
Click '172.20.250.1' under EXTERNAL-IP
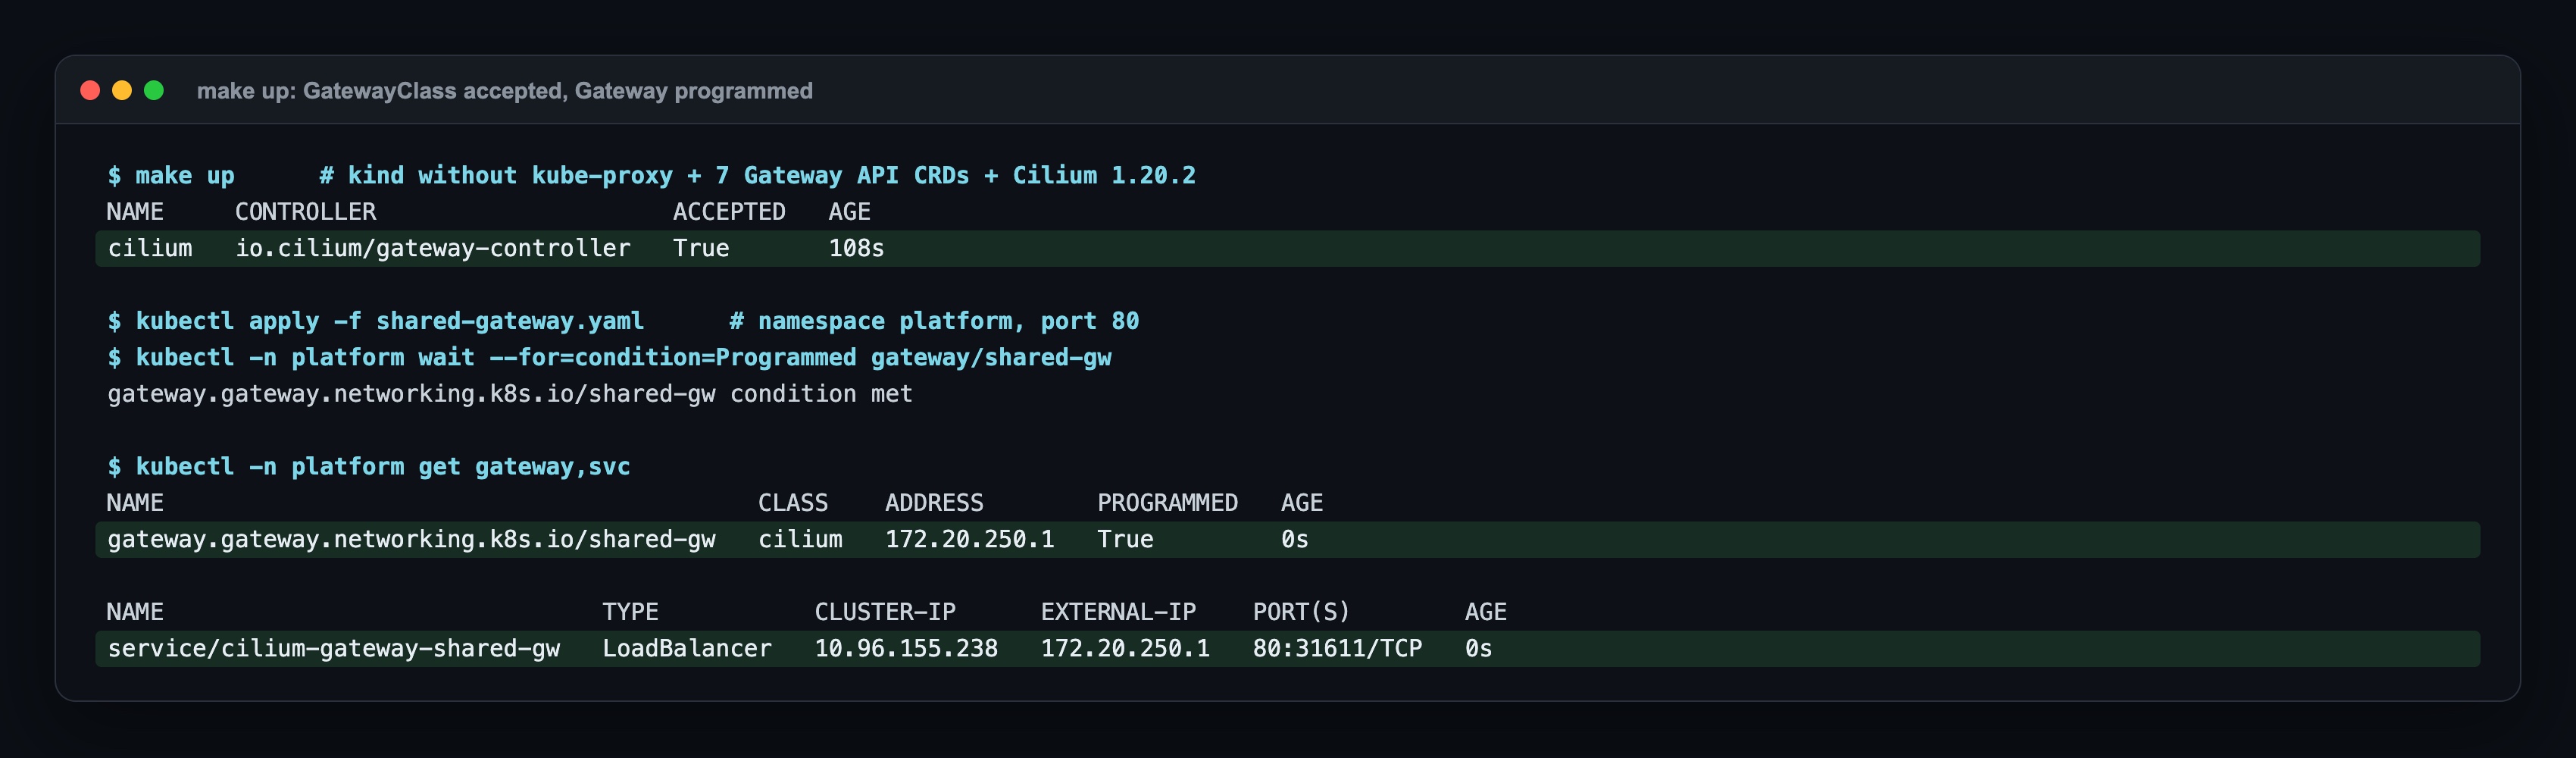[x=1125, y=649]
